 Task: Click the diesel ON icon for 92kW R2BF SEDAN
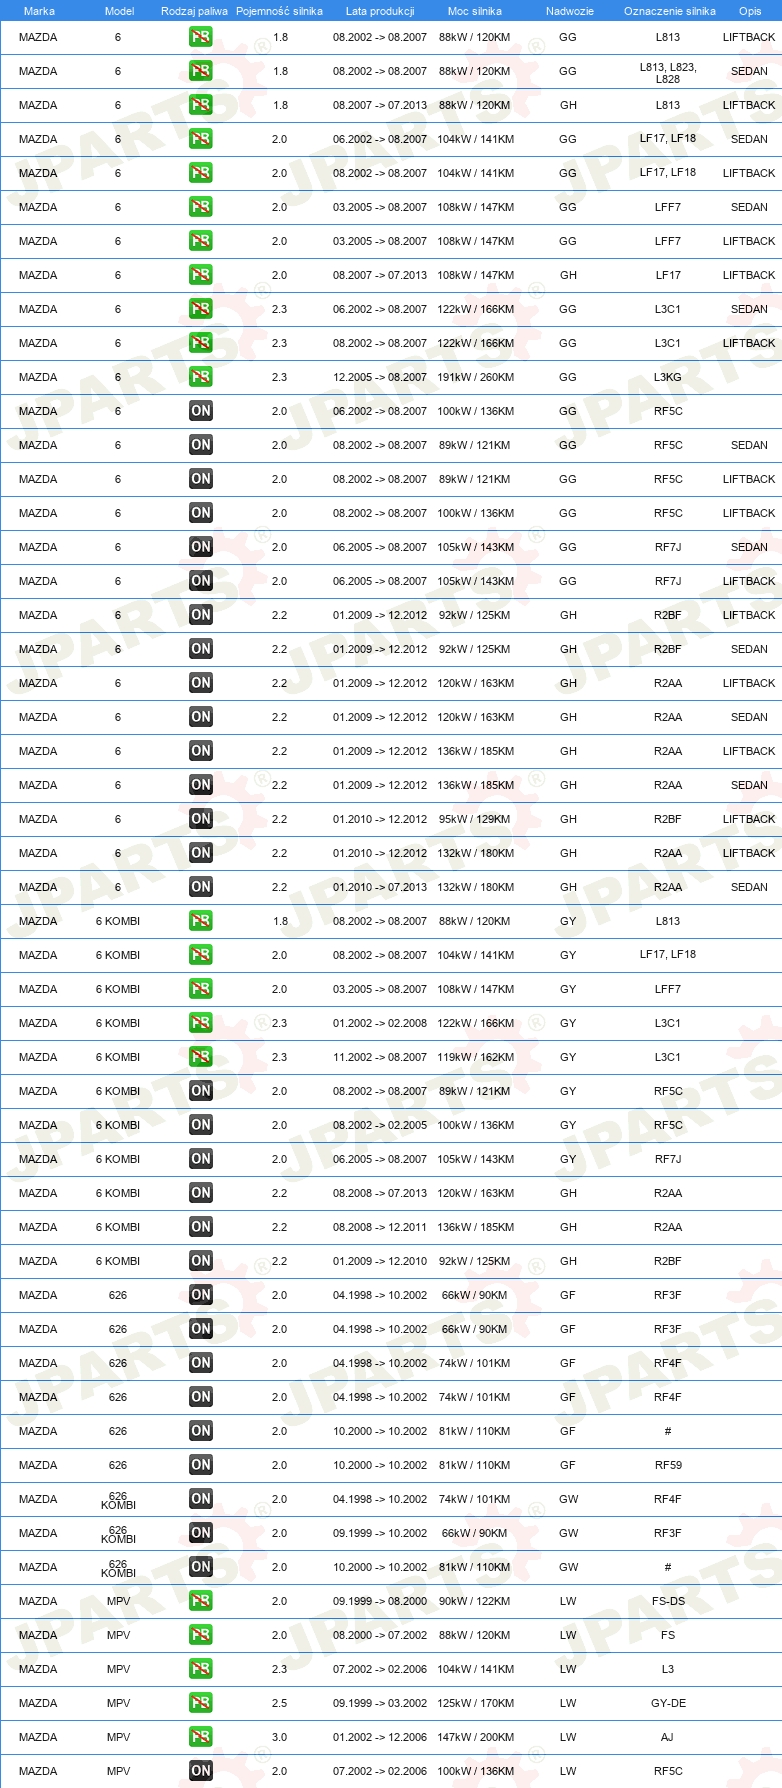201,649
